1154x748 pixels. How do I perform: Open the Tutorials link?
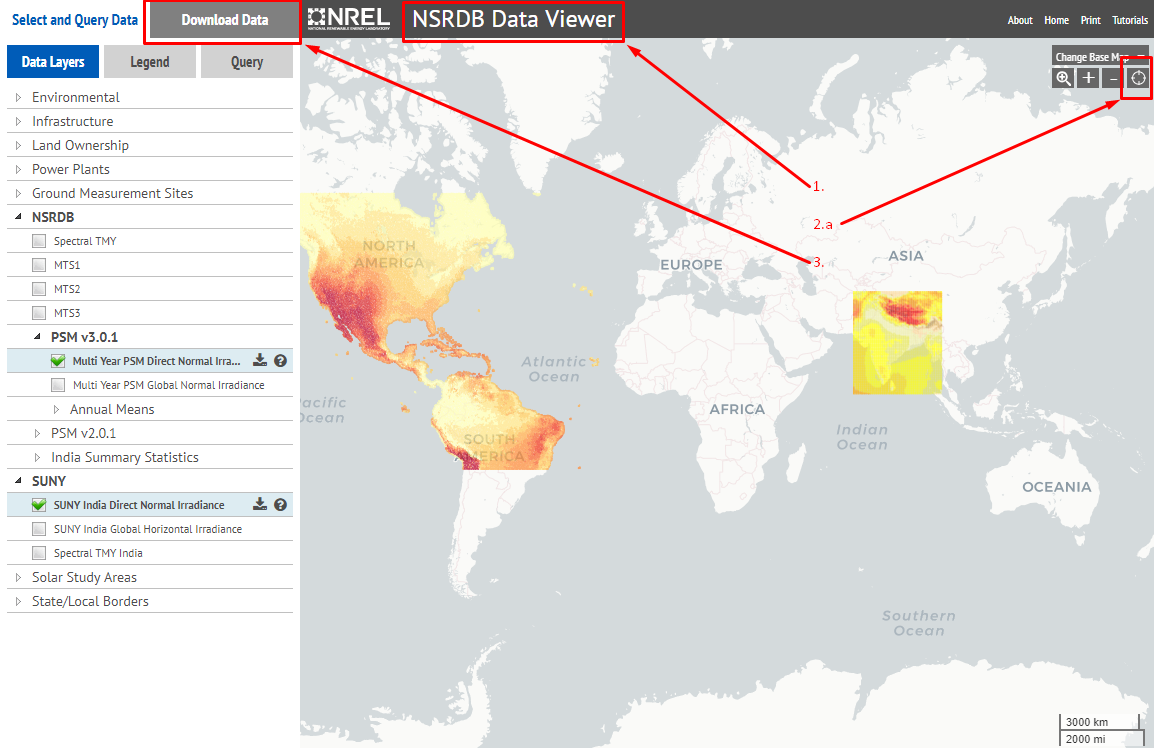coord(1130,20)
